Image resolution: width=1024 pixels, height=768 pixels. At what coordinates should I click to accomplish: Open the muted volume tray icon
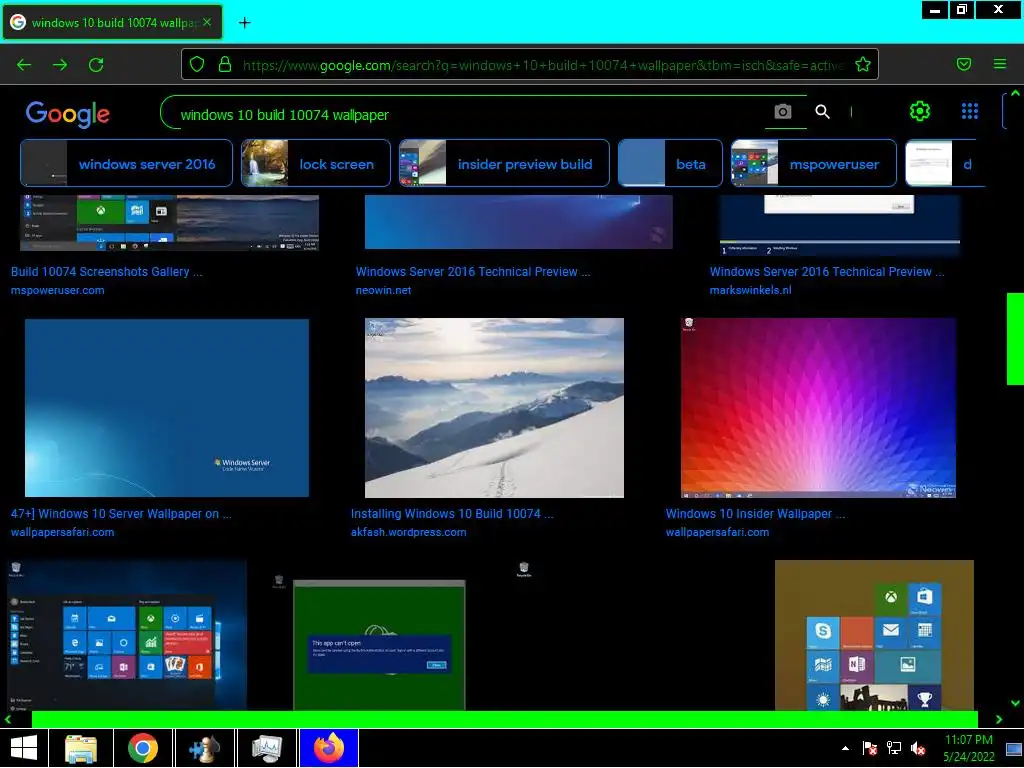[x=918, y=748]
